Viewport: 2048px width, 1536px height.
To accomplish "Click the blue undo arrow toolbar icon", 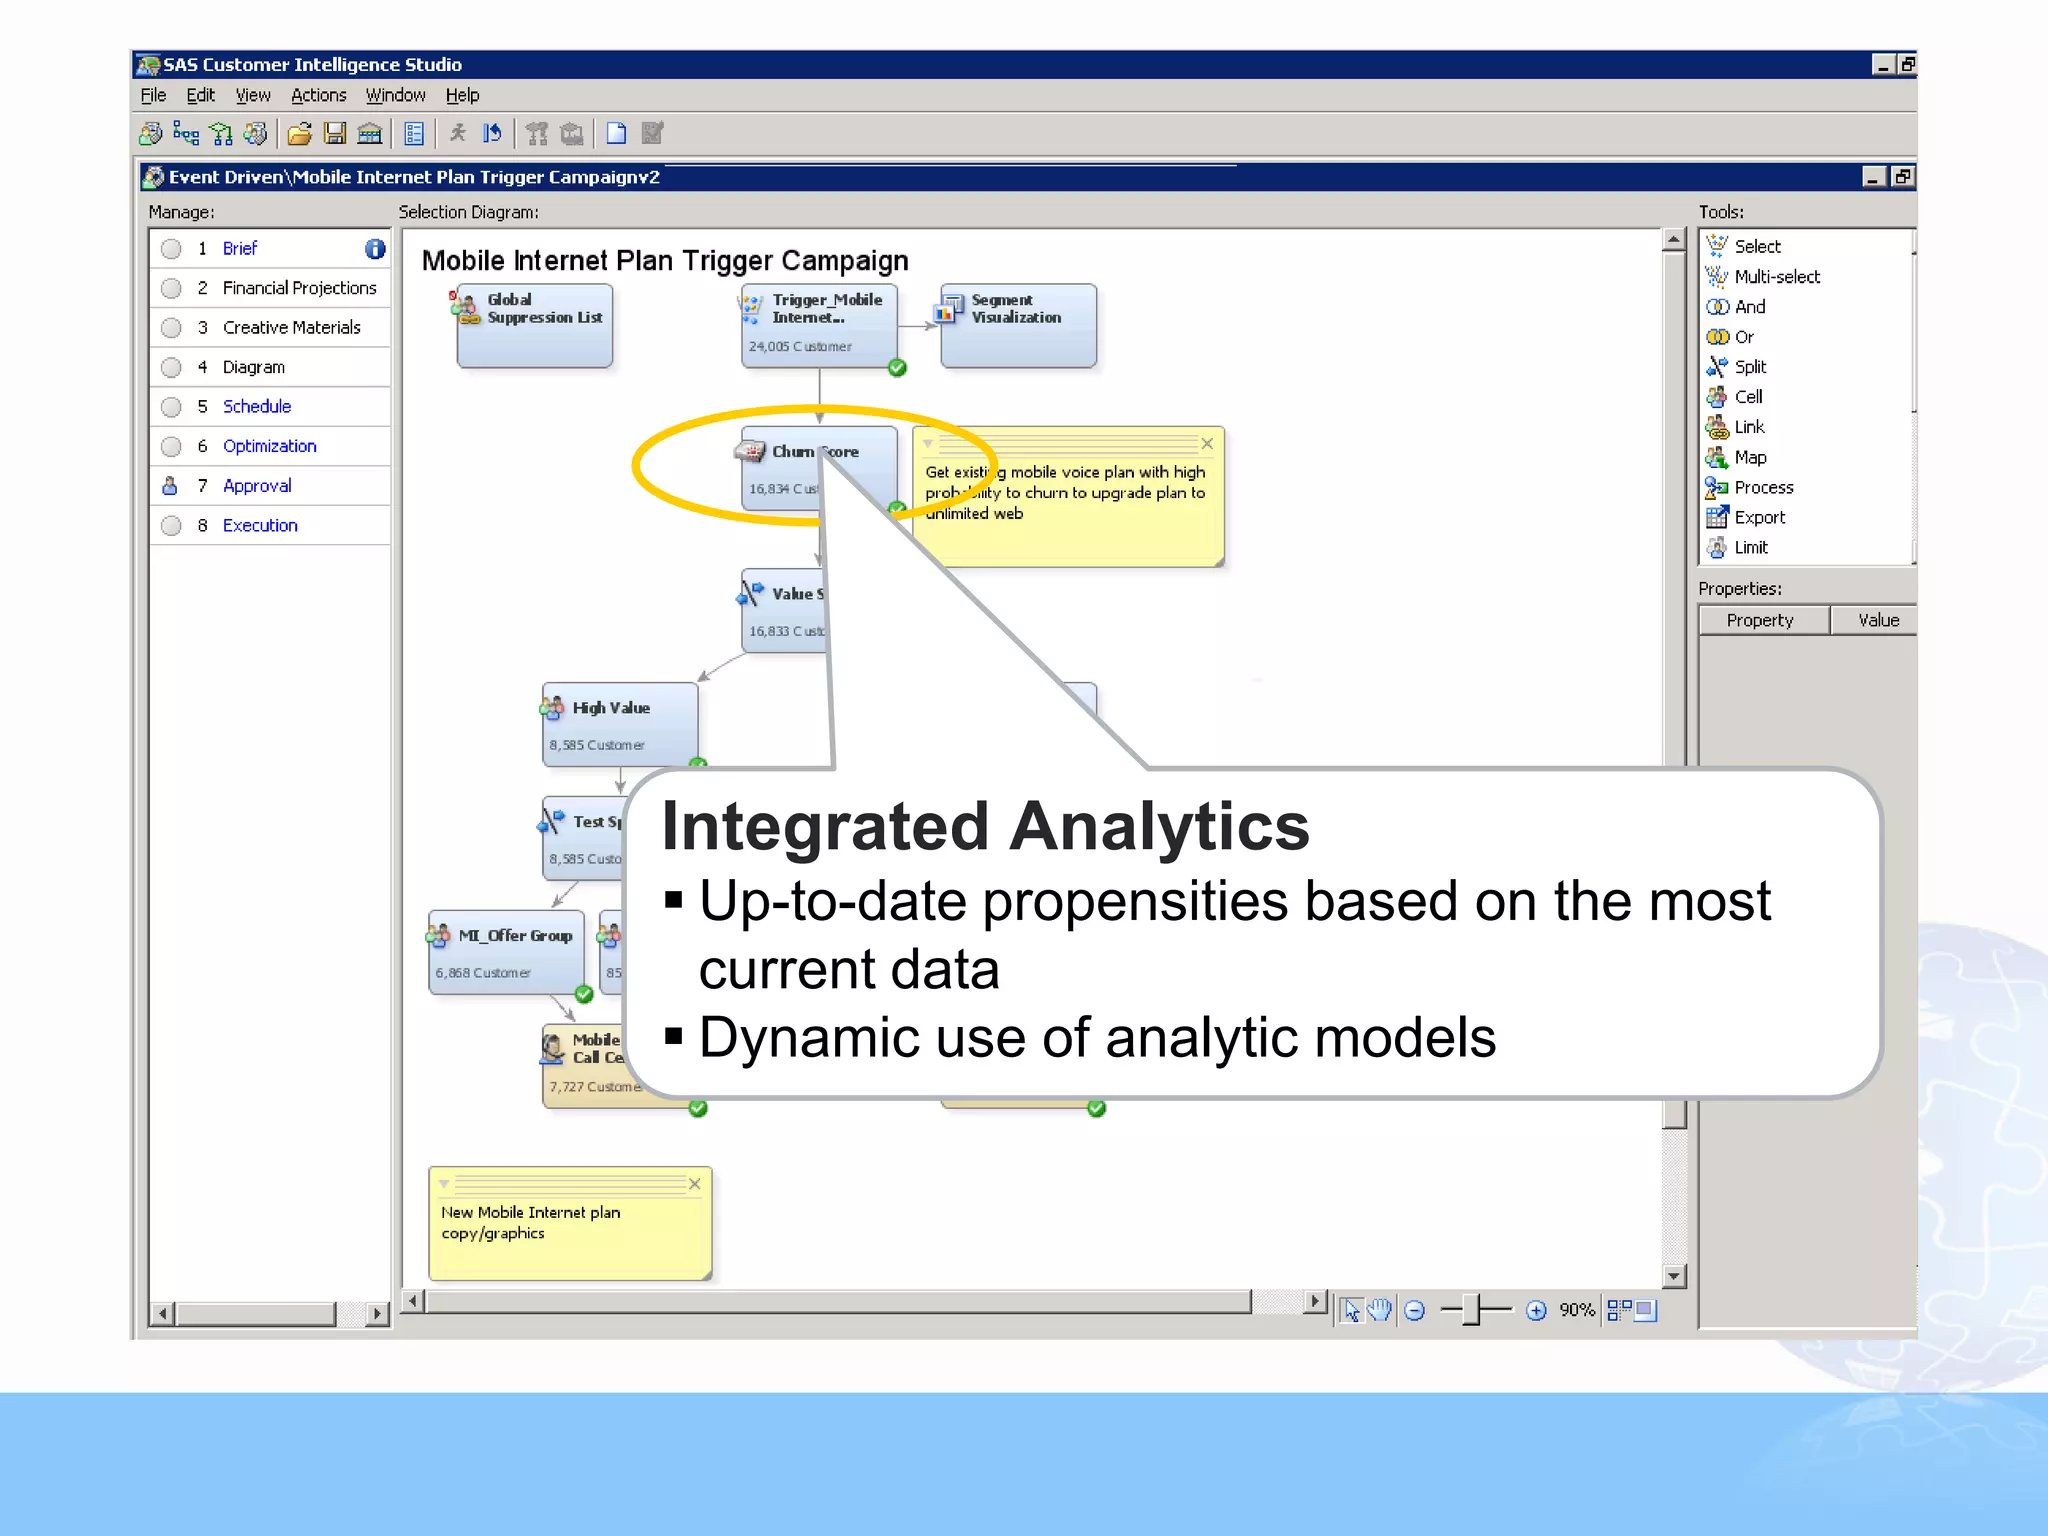I will (x=492, y=133).
